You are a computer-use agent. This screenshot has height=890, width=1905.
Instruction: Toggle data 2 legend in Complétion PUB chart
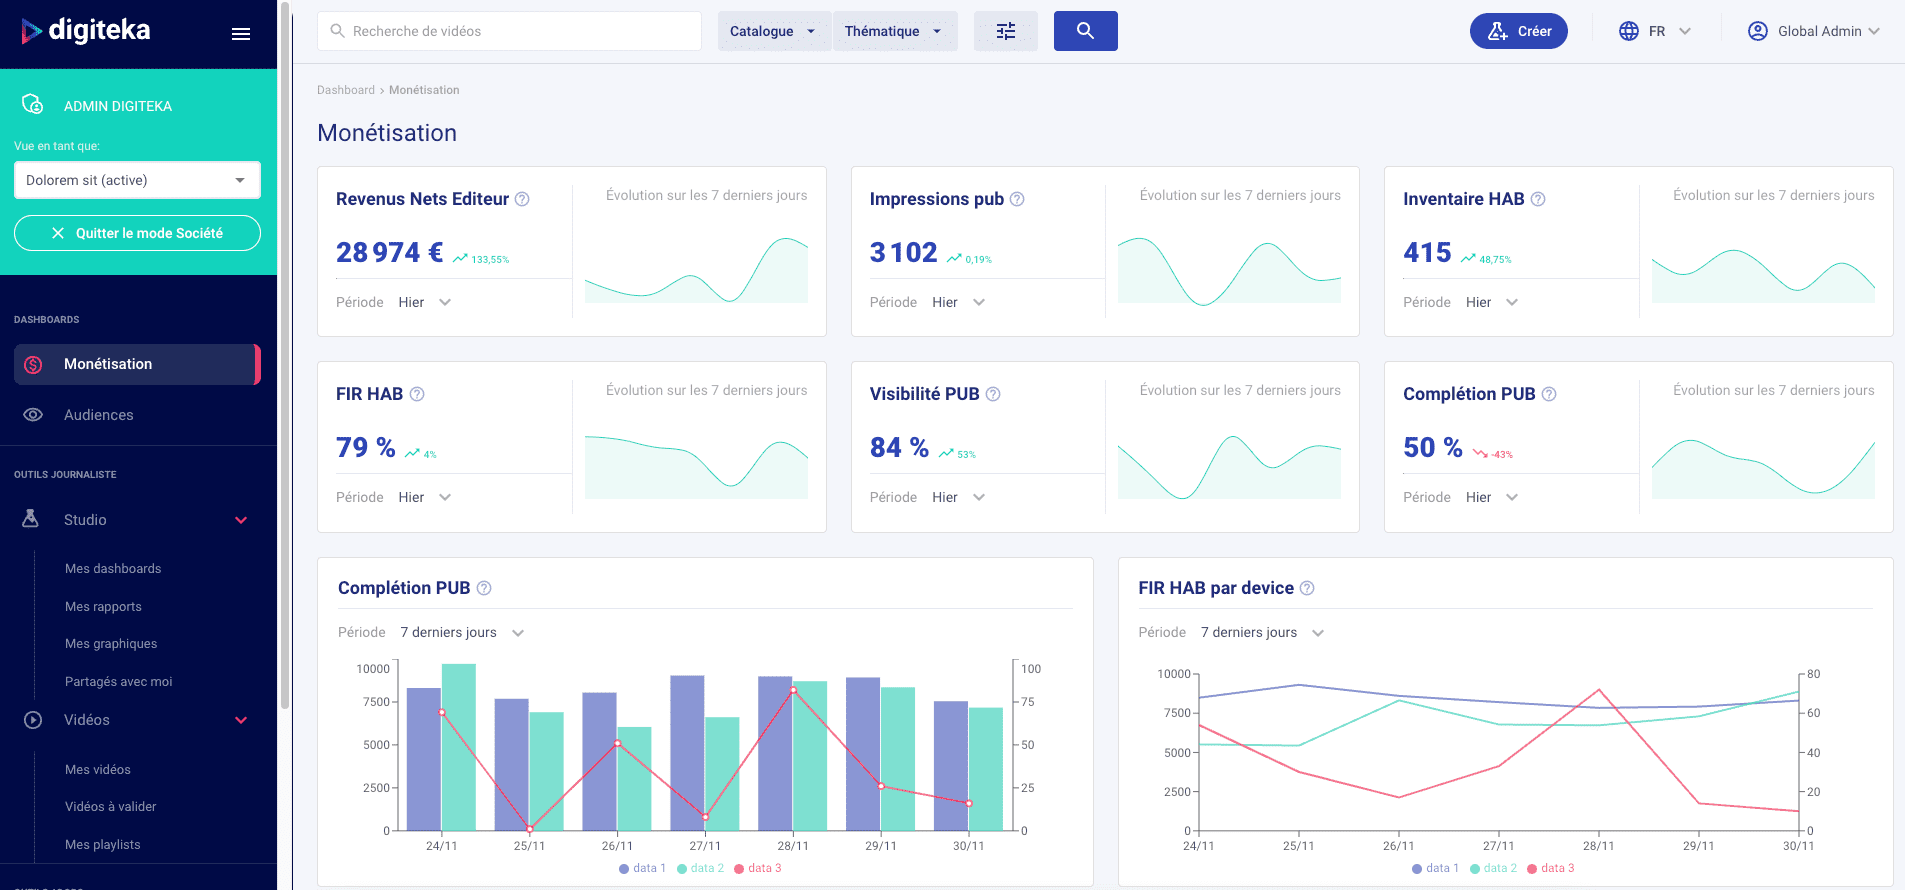pos(700,868)
